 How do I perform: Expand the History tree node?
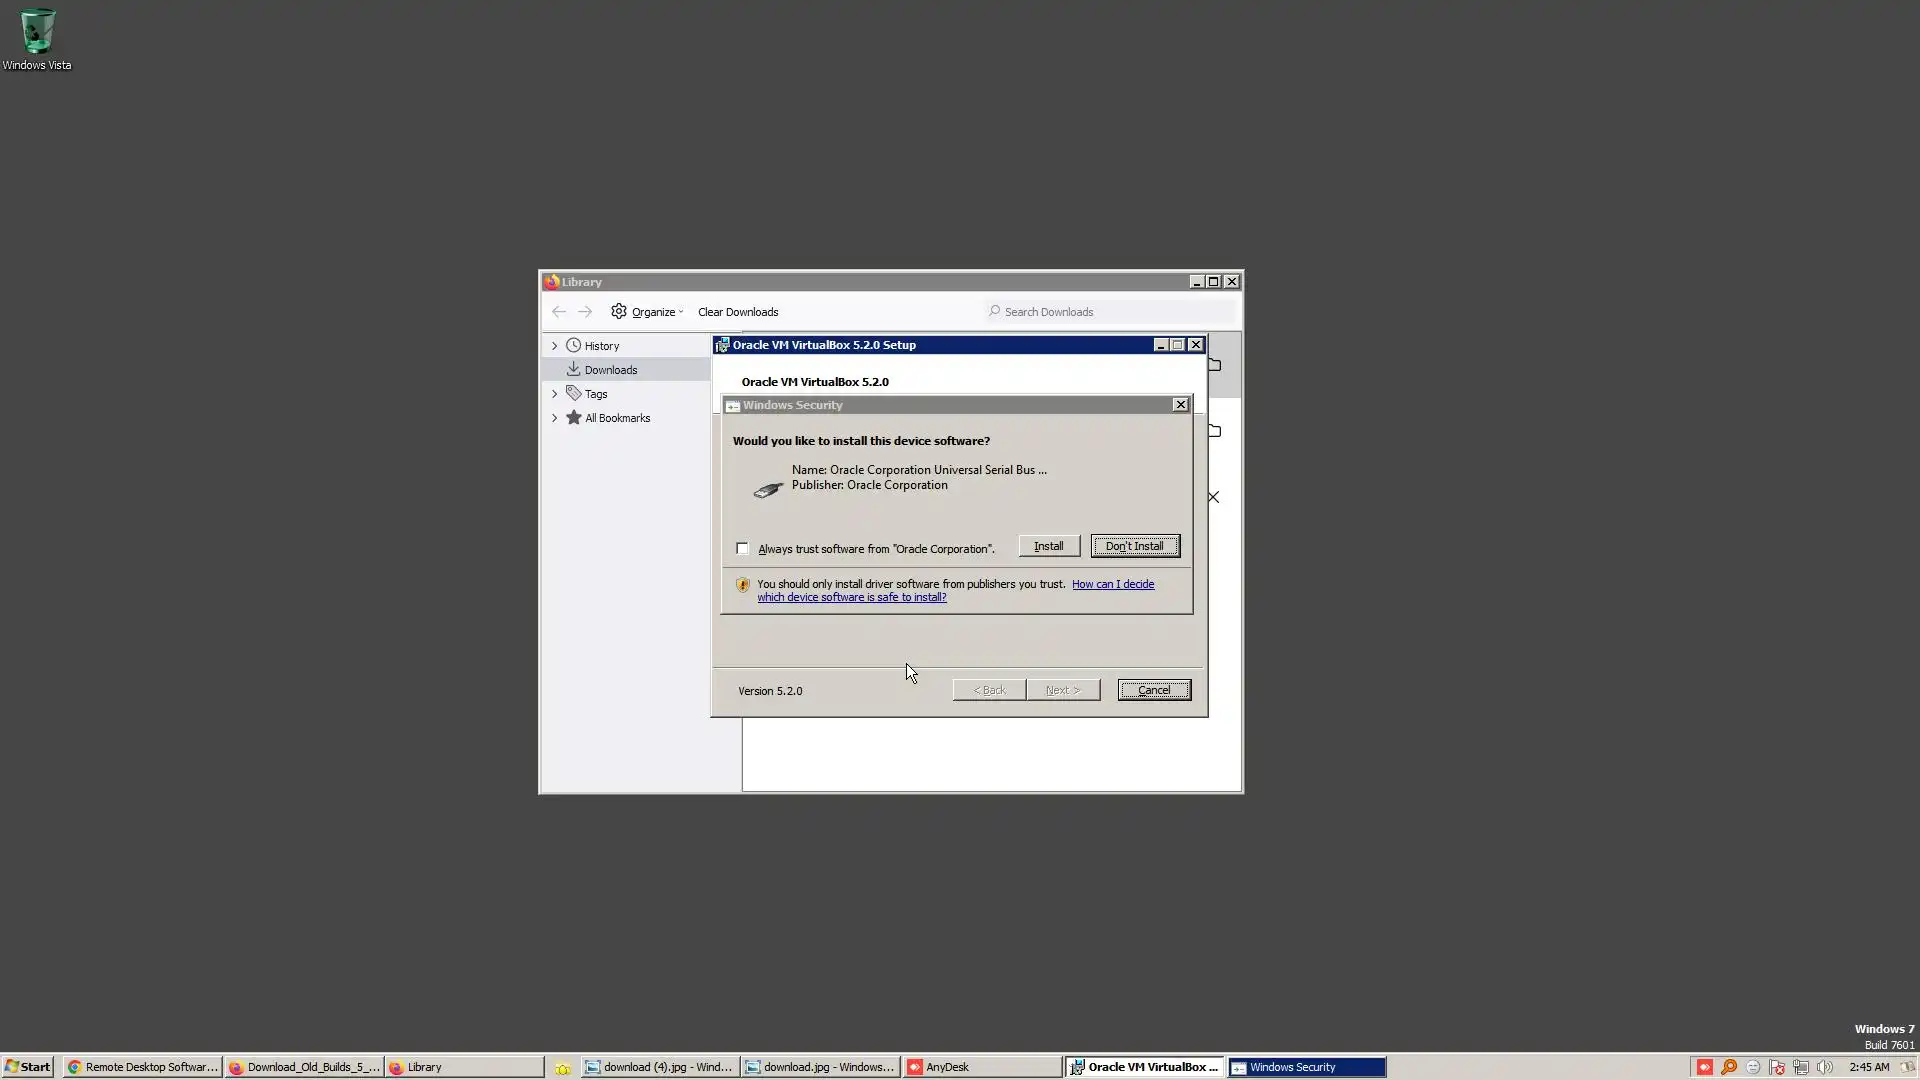[x=555, y=346]
